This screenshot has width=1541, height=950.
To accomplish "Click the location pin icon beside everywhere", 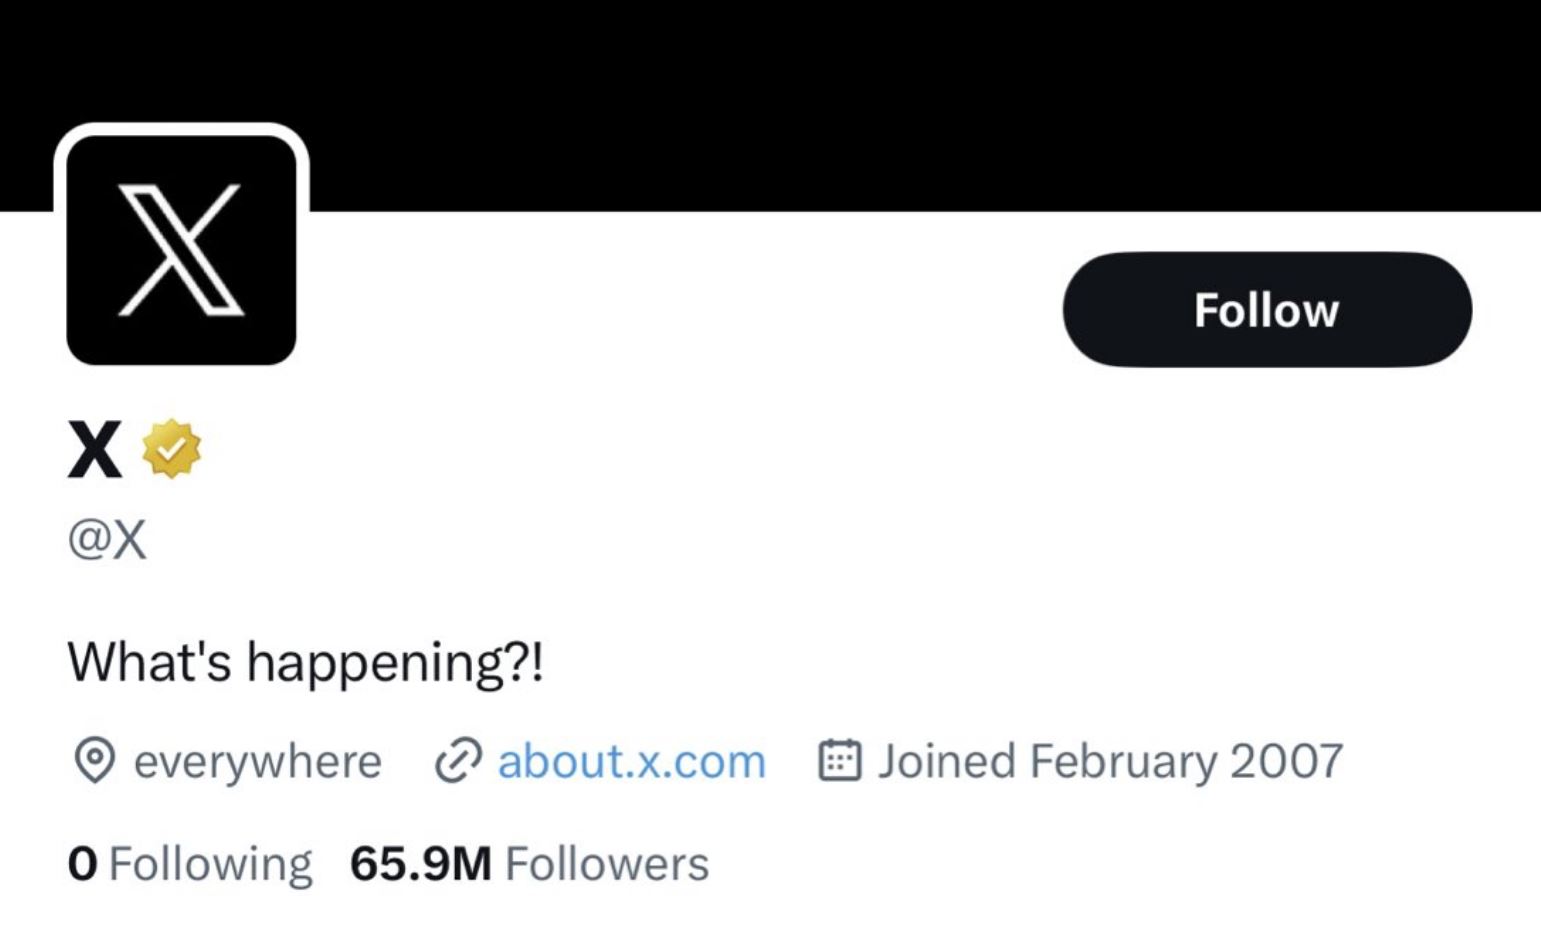I will click(x=95, y=761).
